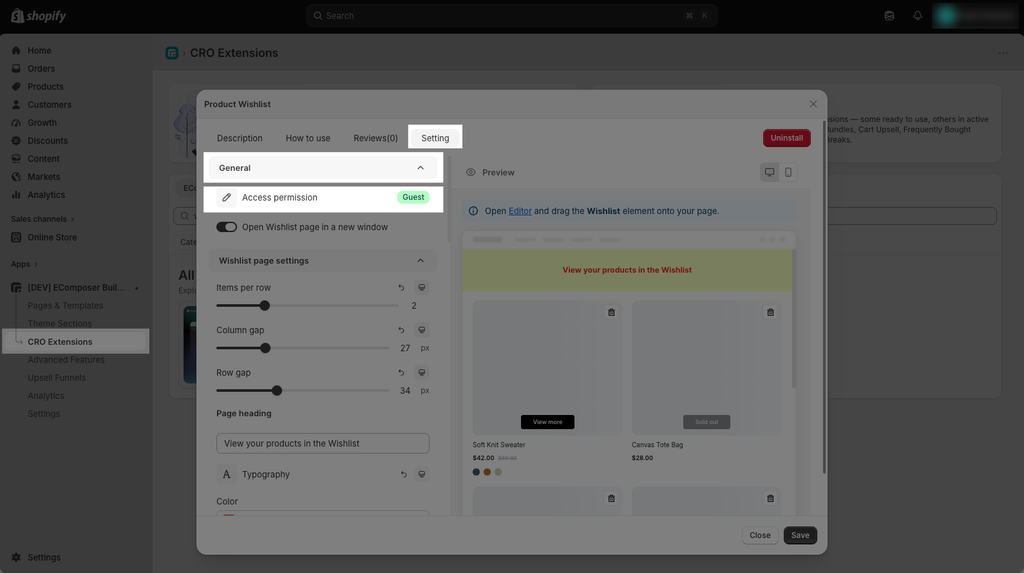This screenshot has width=1024, height=573.
Task: Switch preview to mobile view
Action: click(x=788, y=172)
